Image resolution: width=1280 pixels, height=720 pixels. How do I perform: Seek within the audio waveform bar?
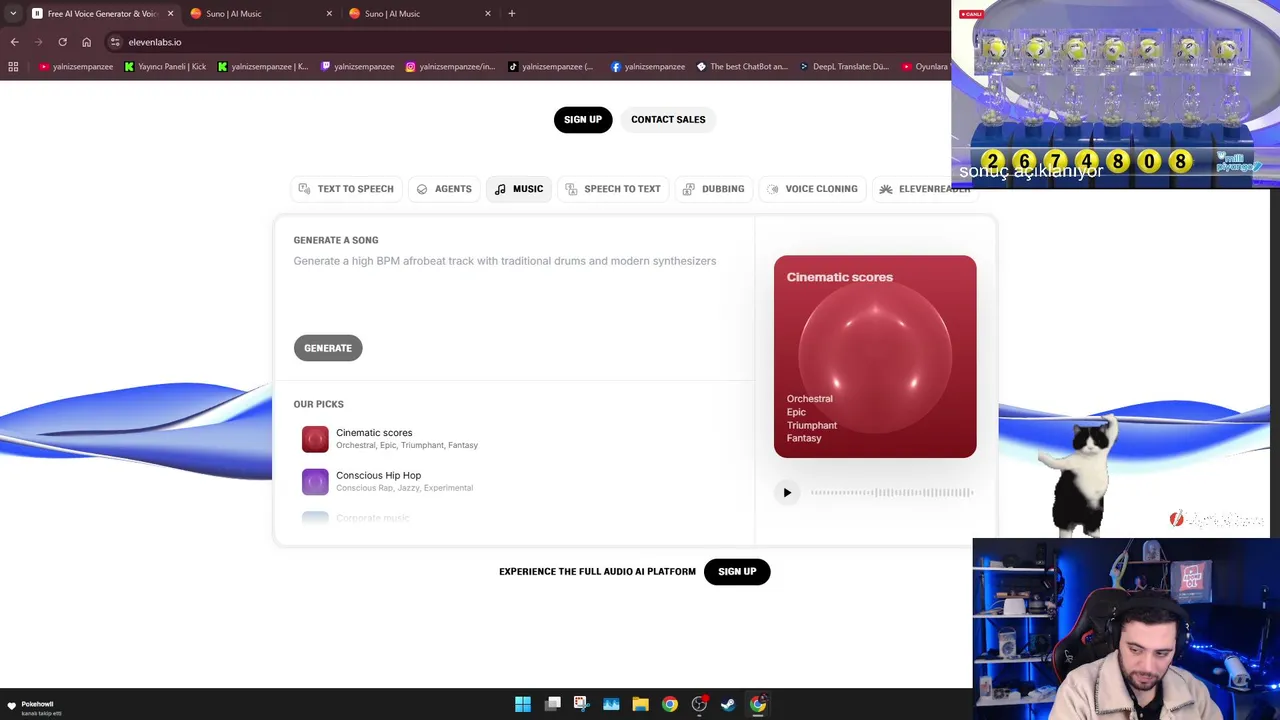(x=892, y=492)
